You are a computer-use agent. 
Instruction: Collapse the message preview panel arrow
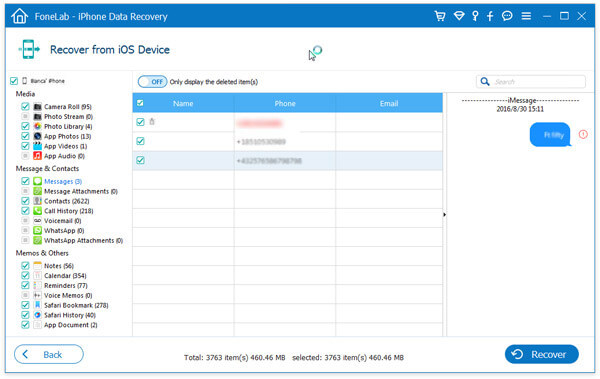point(444,215)
